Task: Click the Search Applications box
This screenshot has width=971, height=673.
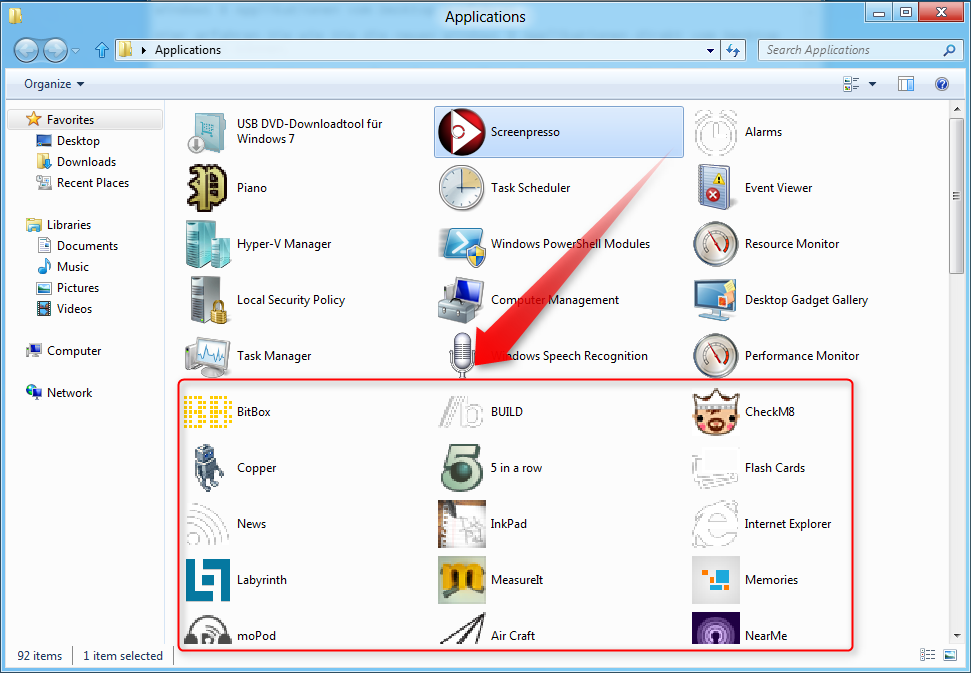Action: tap(855, 49)
